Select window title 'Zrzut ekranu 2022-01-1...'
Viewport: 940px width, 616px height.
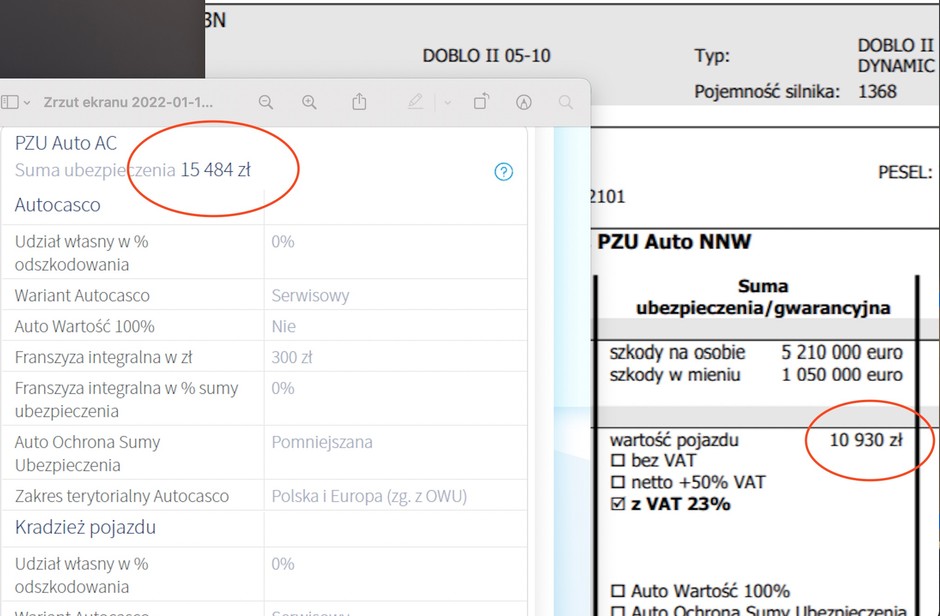pyautogui.click(x=128, y=102)
